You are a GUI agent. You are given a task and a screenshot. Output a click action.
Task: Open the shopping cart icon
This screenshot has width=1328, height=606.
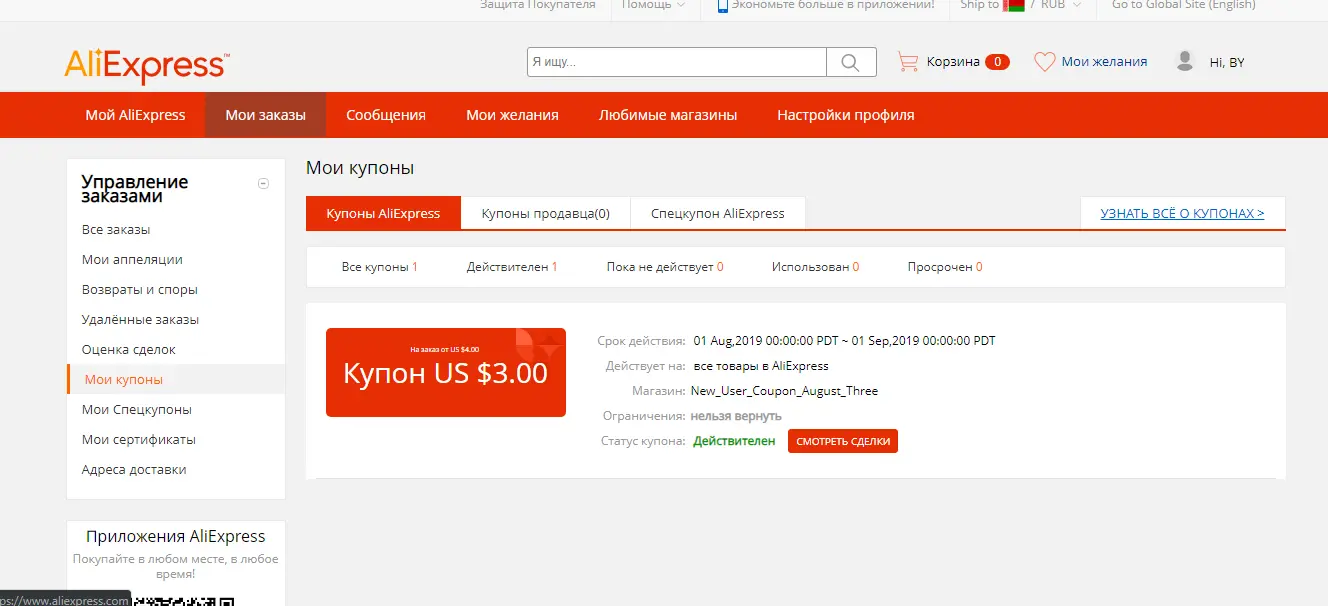(x=908, y=62)
